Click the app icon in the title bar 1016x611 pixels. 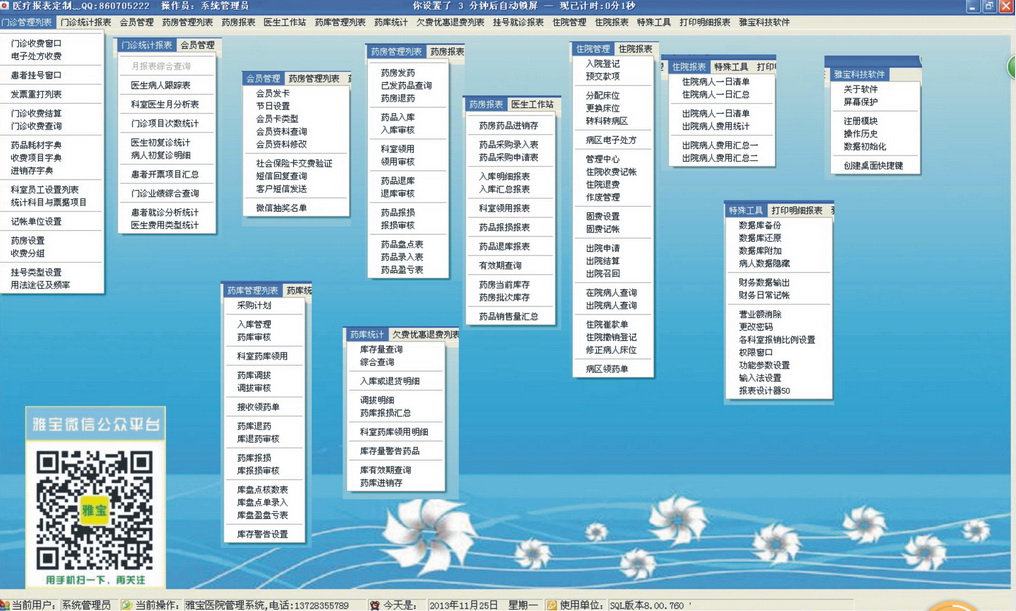point(5,5)
